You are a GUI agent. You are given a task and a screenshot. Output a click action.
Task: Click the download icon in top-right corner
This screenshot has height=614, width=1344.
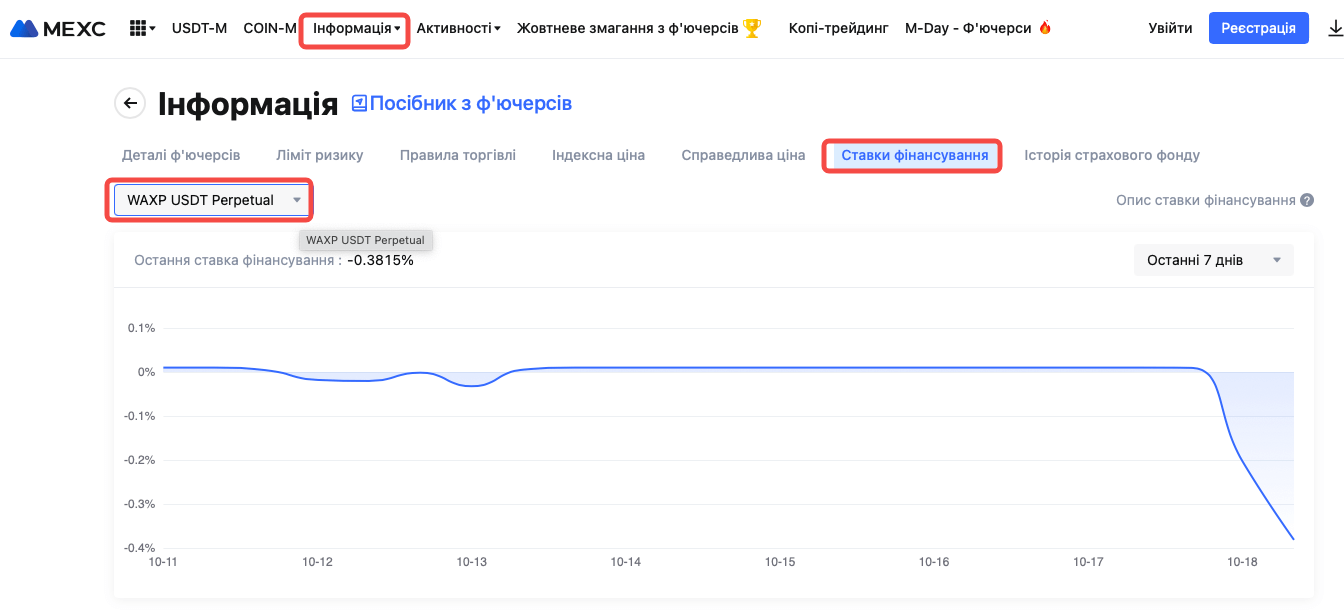tap(1334, 28)
